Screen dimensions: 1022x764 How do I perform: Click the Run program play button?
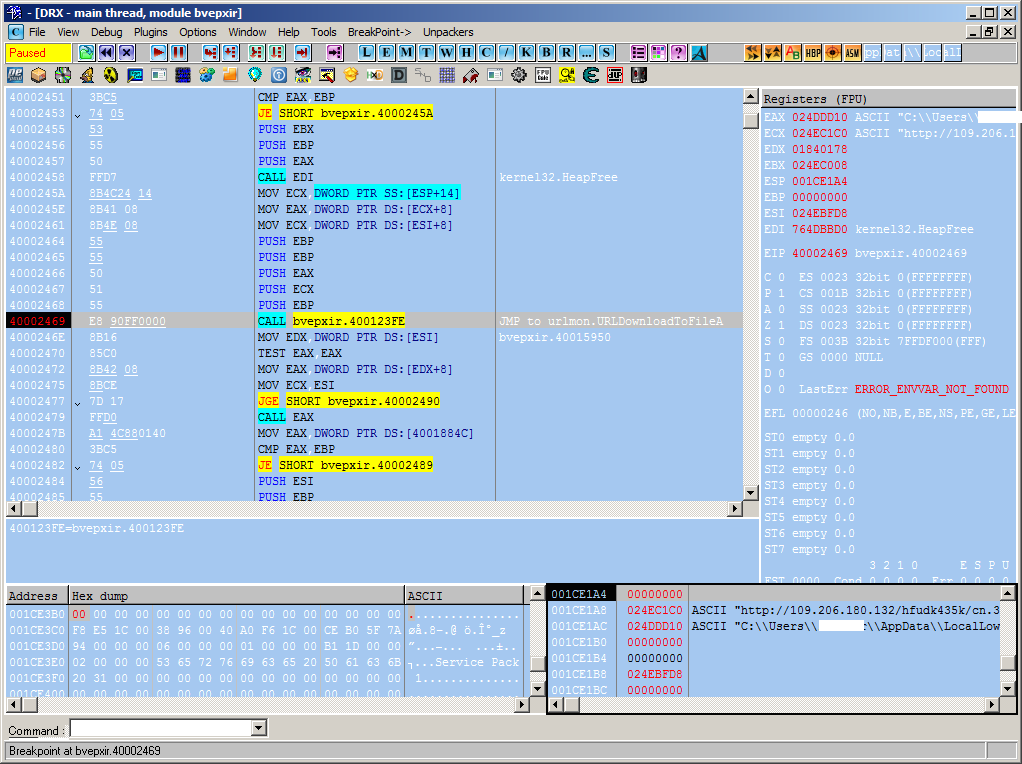click(159, 52)
